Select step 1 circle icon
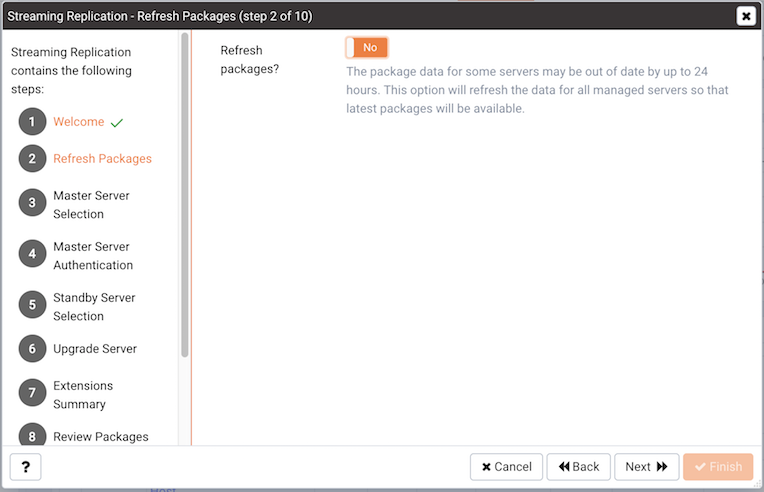Image resolution: width=764 pixels, height=492 pixels. (x=32, y=121)
